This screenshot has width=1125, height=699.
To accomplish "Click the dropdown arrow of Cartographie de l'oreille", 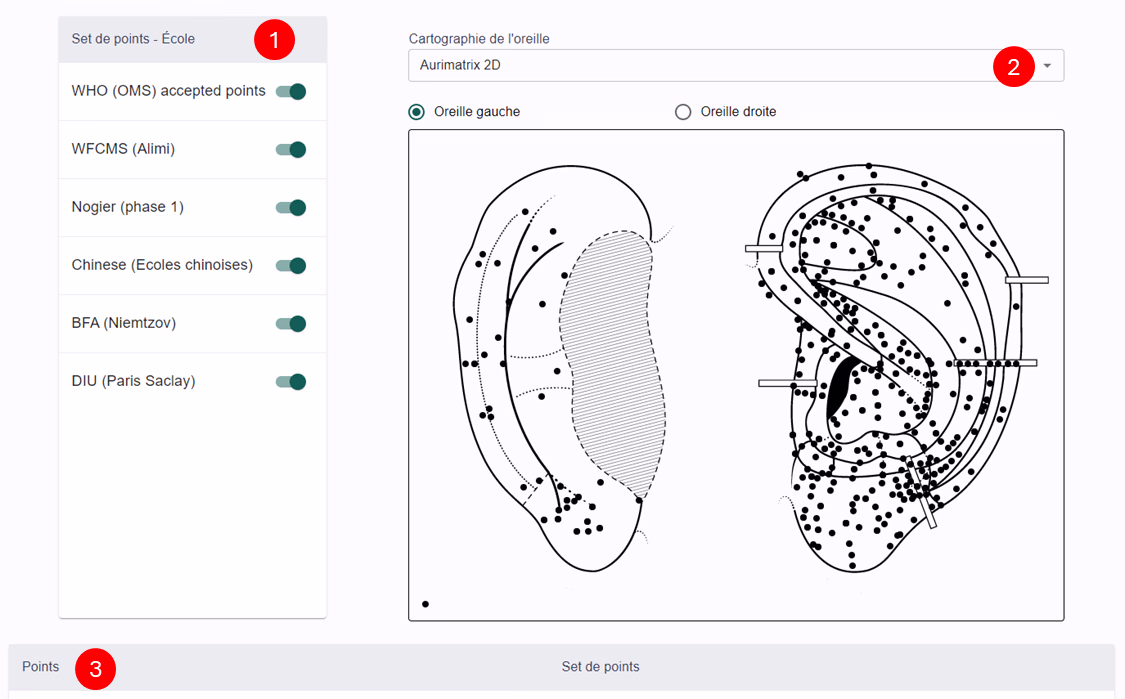I will coord(1048,66).
